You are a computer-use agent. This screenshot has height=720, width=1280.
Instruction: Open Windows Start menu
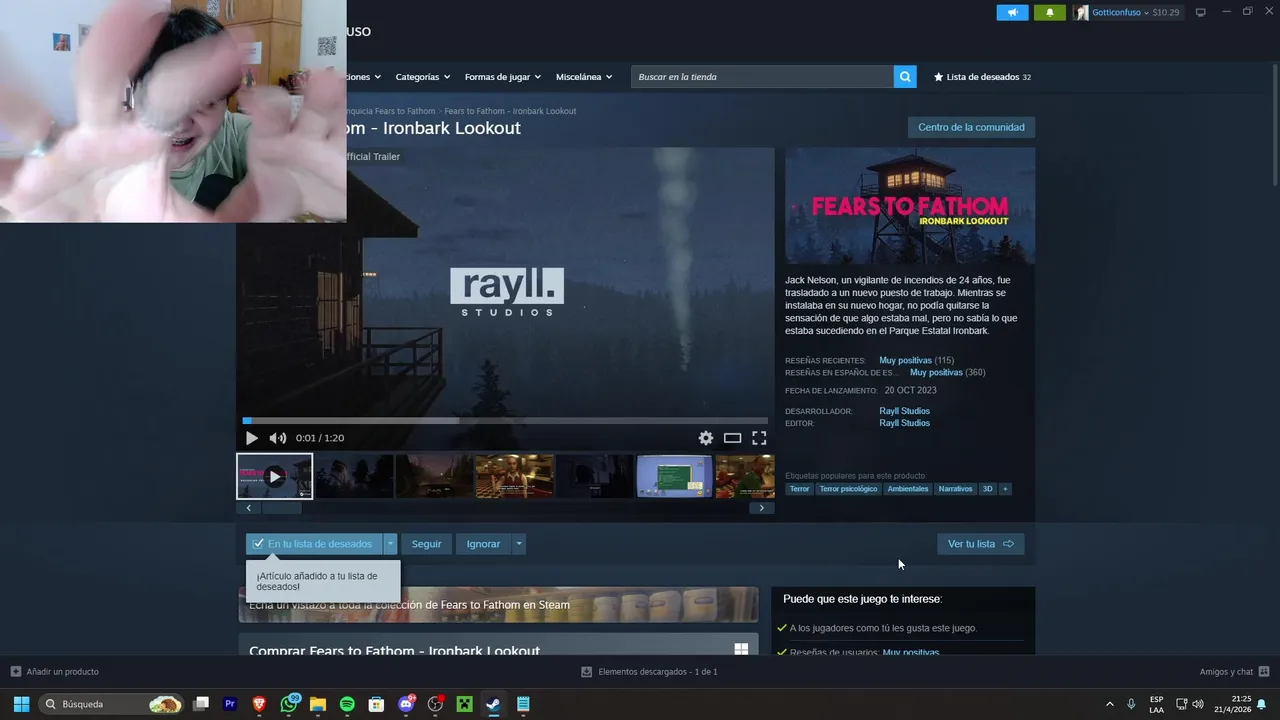click(21, 704)
